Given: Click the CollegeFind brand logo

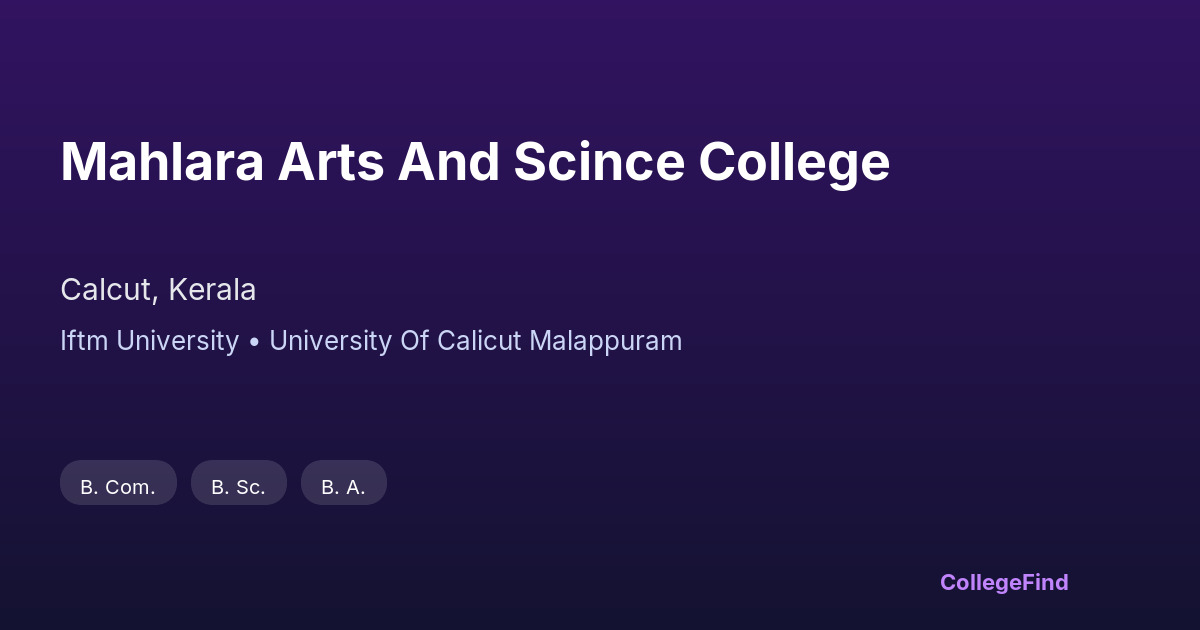Looking at the screenshot, I should tap(1003, 582).
